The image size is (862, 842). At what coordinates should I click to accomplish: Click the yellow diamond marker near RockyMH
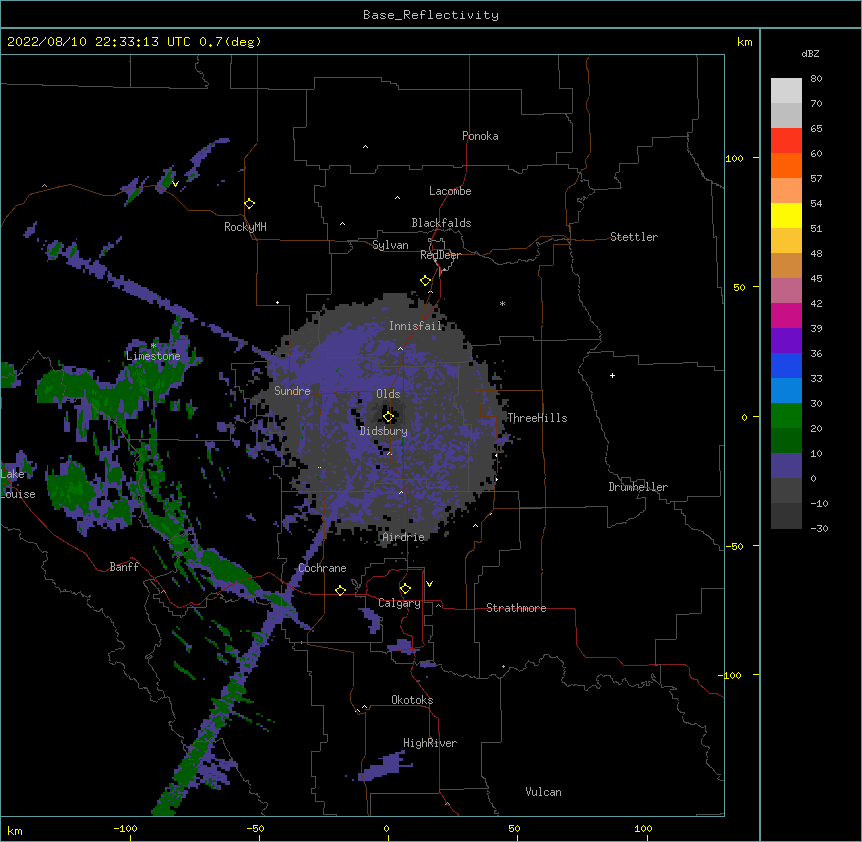[249, 204]
